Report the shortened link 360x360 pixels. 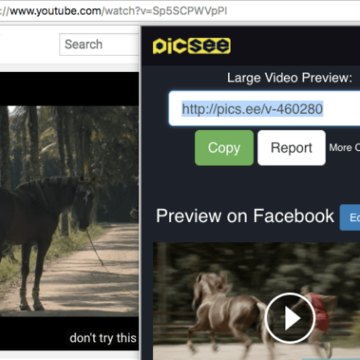[x=291, y=148]
